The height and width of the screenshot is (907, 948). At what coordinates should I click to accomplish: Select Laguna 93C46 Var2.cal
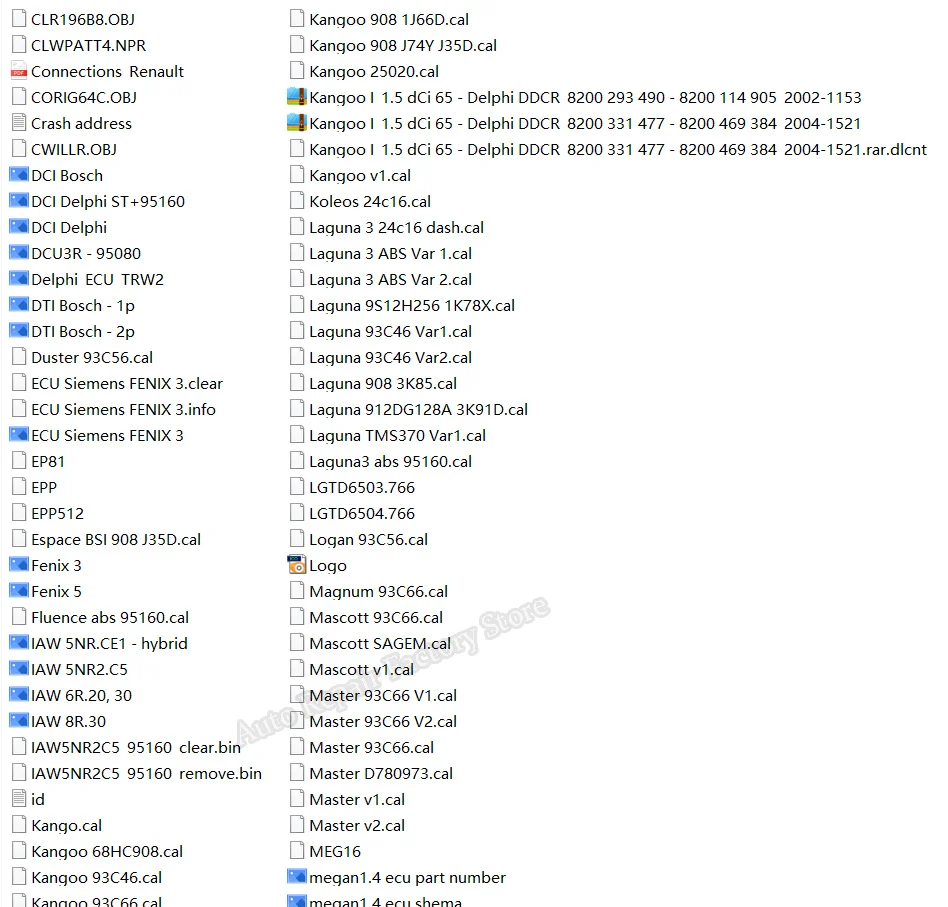(381, 357)
